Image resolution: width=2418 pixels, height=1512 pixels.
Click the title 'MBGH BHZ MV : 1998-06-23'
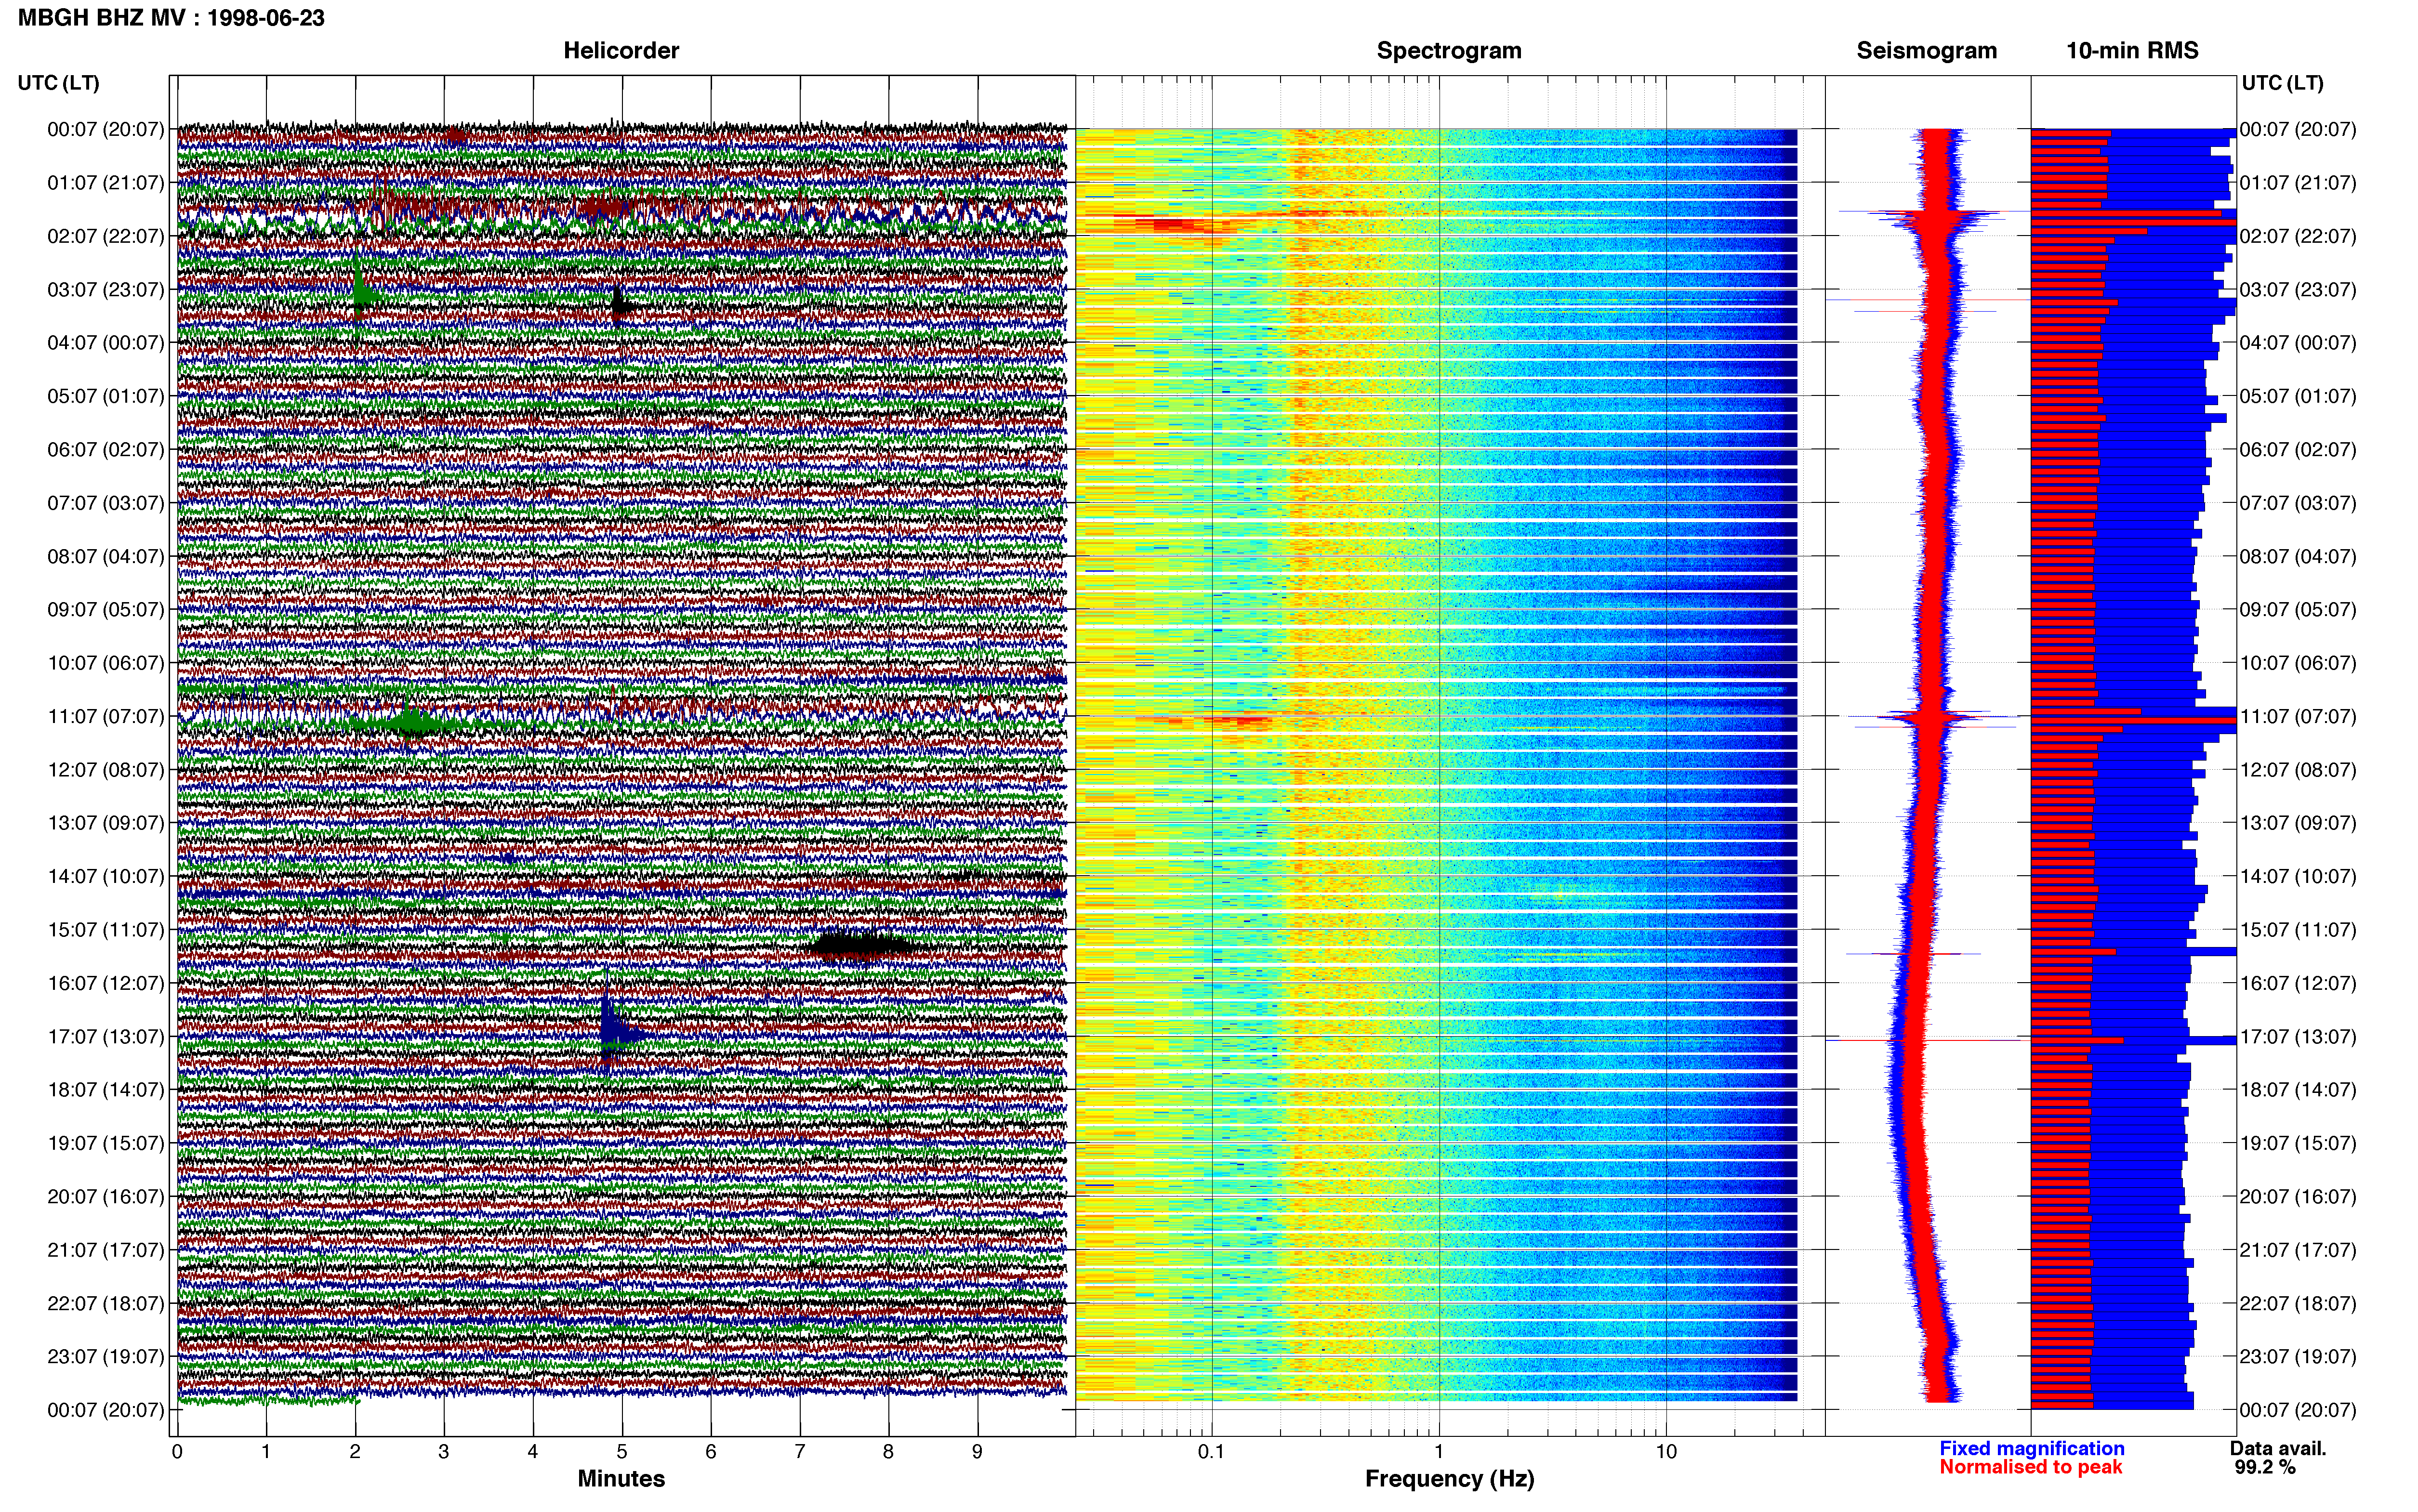171,18
